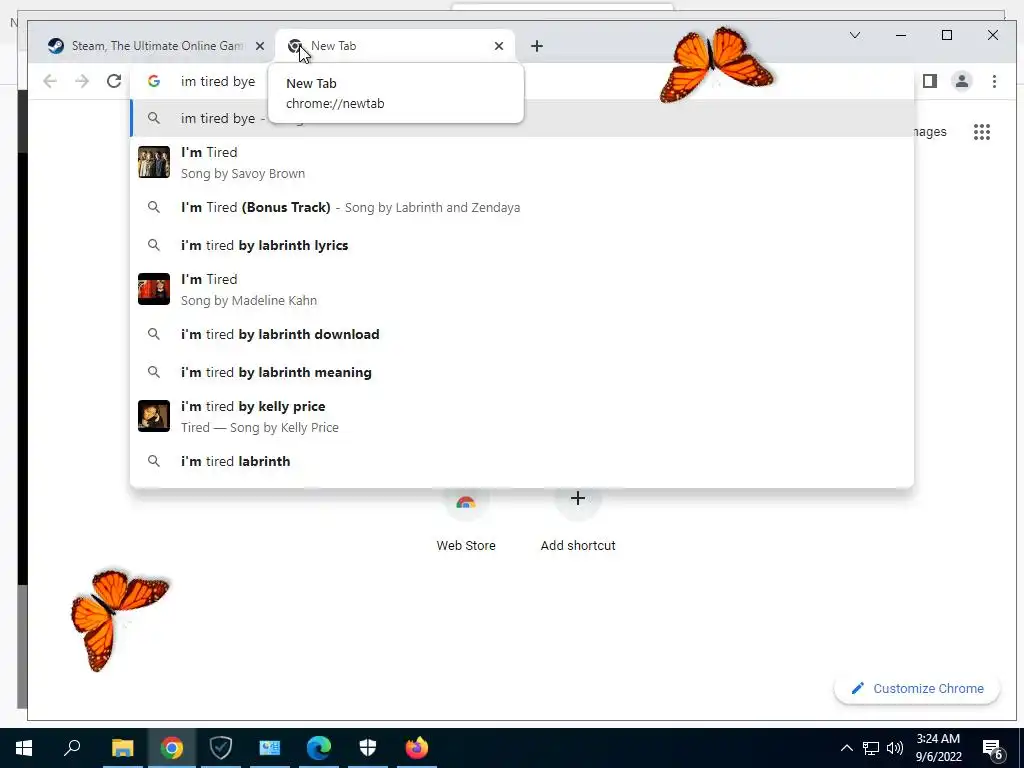The image size is (1024, 768).
Task: Click the Google logo in the address bar
Action: point(154,81)
